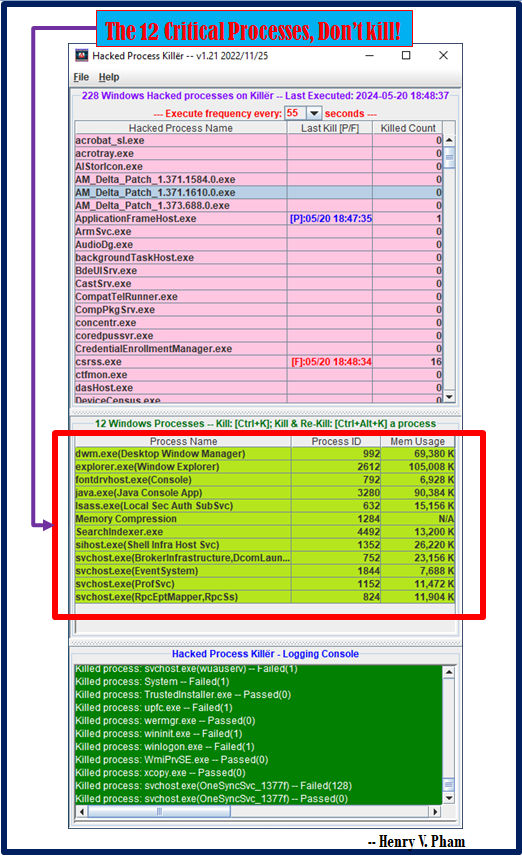Open the File menu
The height and width of the screenshot is (856, 522).
tap(81, 77)
